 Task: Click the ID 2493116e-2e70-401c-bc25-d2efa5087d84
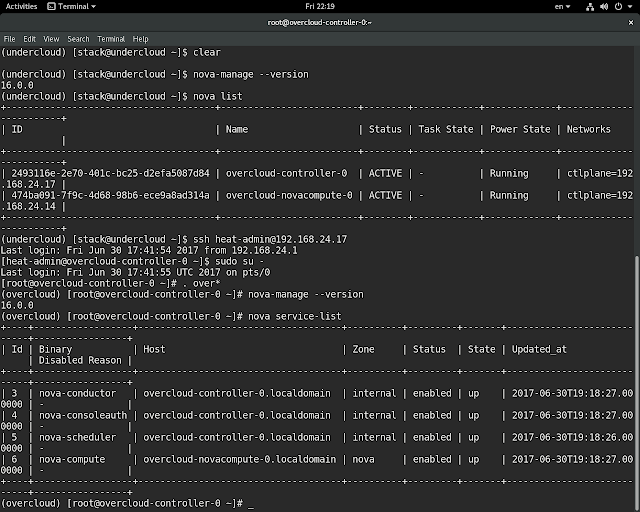click(110, 174)
